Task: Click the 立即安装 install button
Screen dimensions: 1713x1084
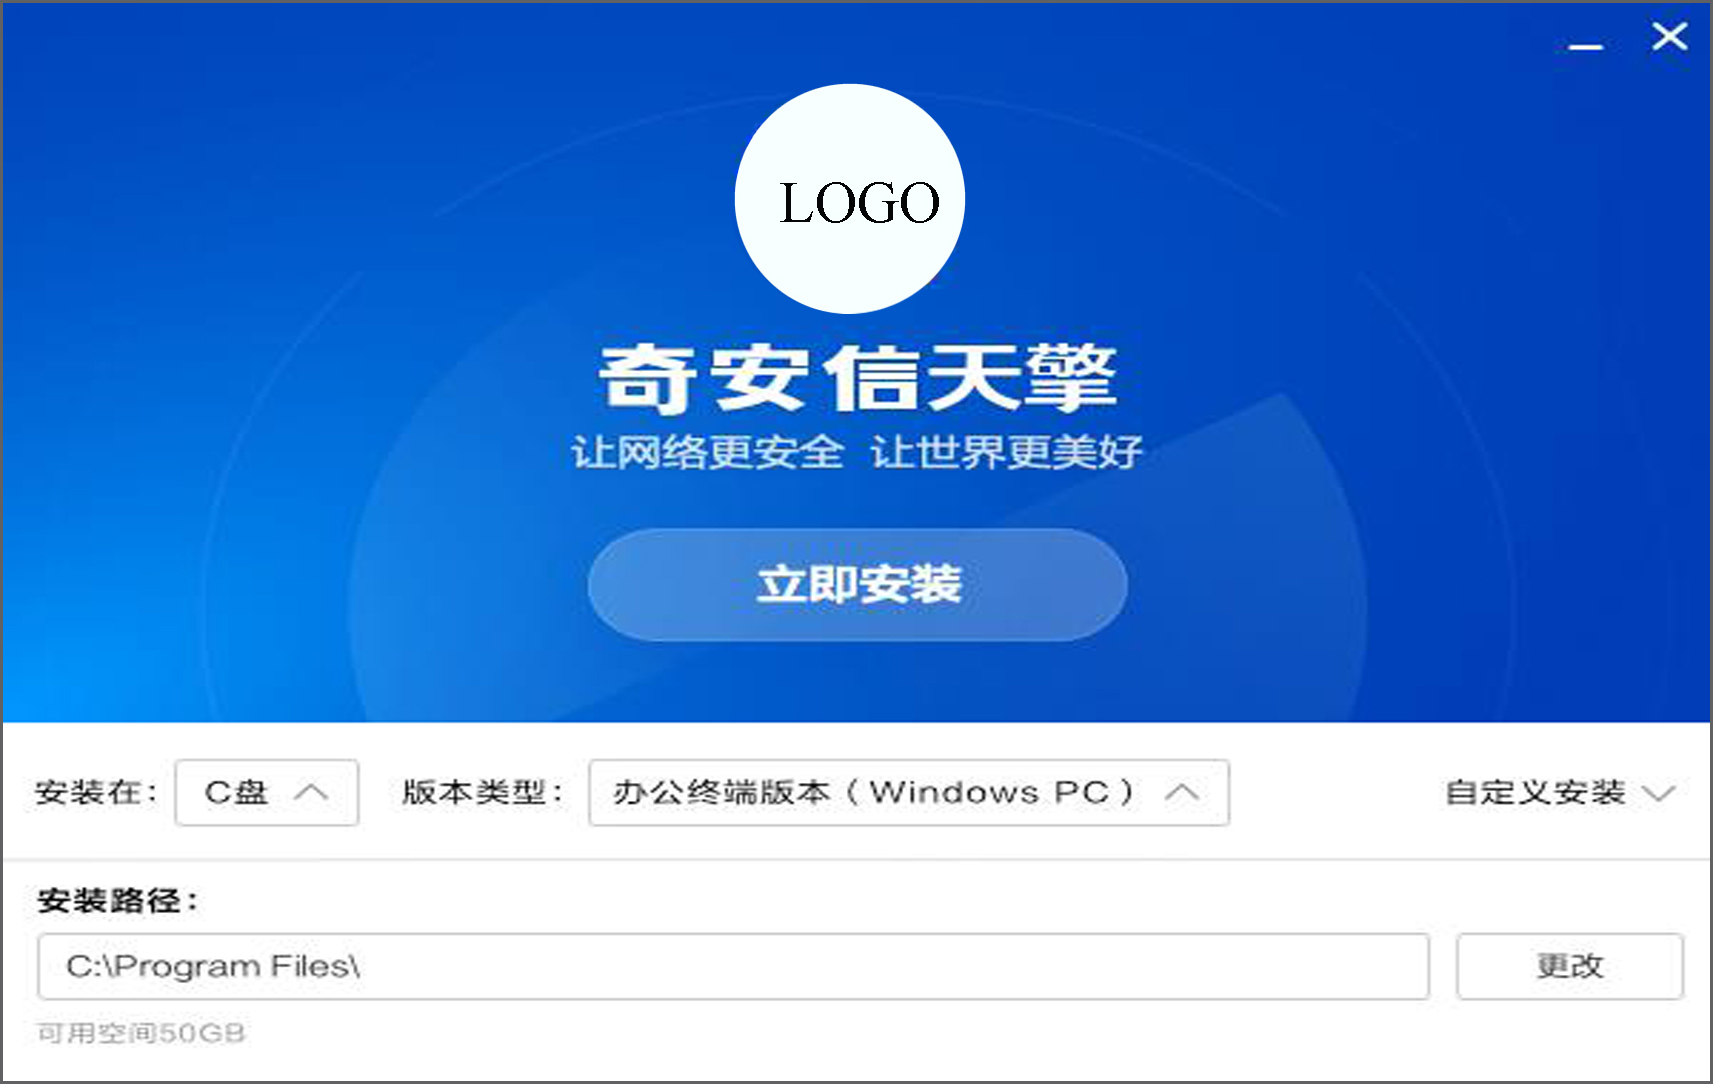Action: [859, 585]
